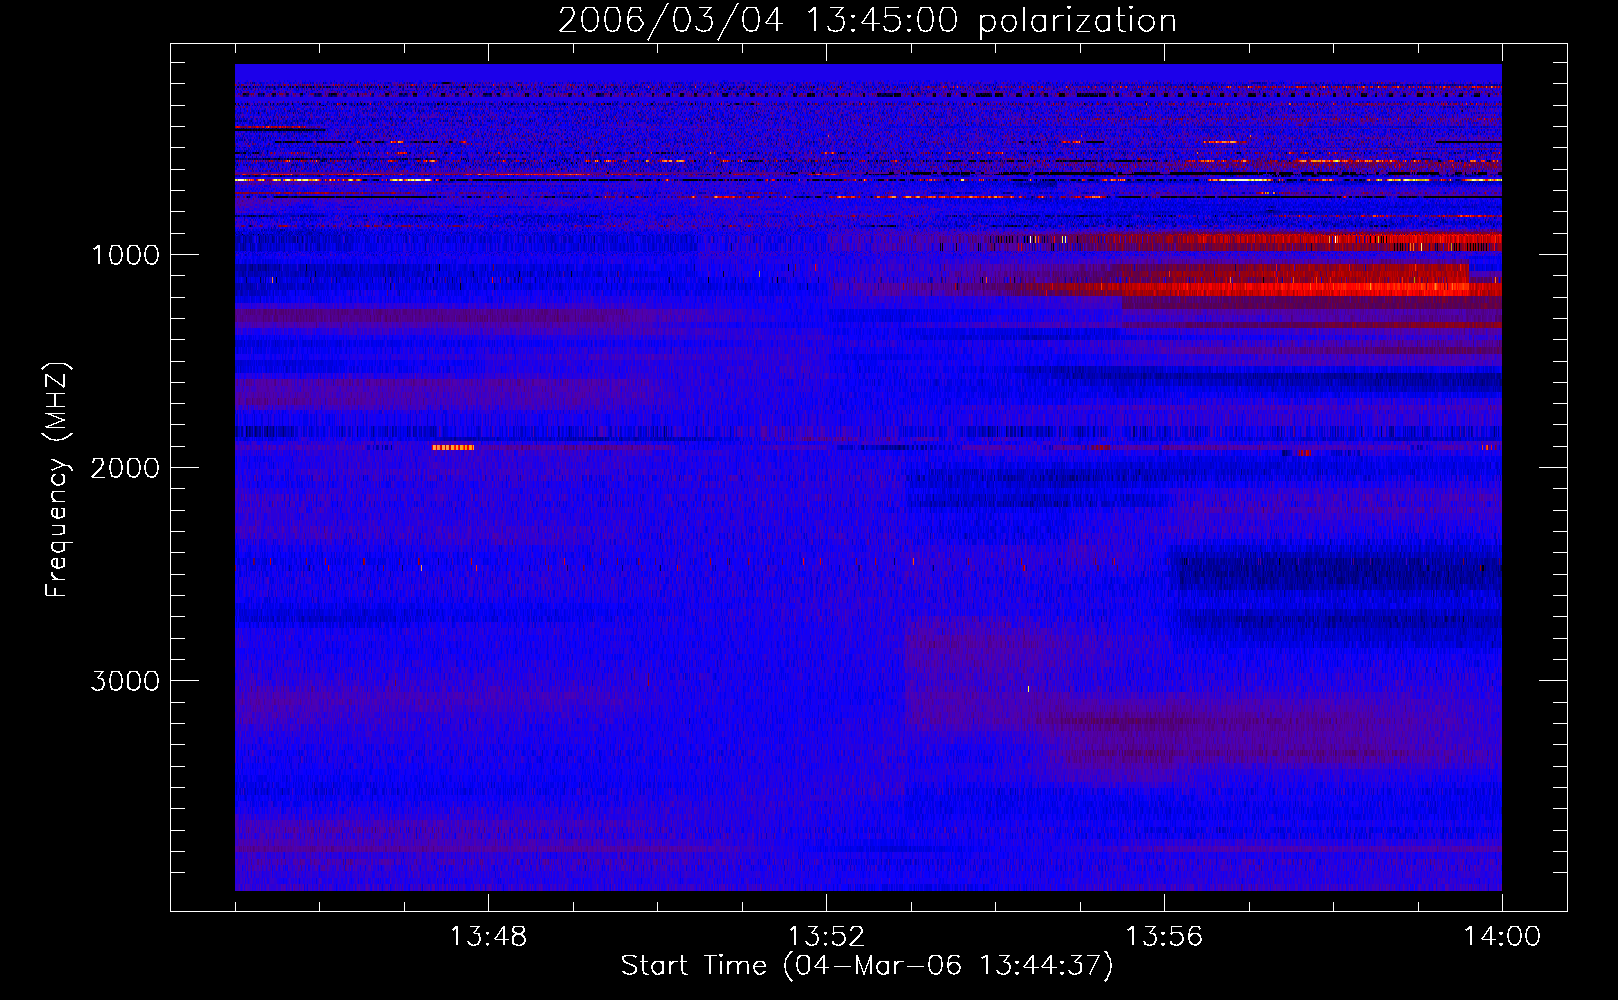The image size is (1618, 1000).
Task: Click the white horizontal interference line near top
Action: (x=868, y=180)
